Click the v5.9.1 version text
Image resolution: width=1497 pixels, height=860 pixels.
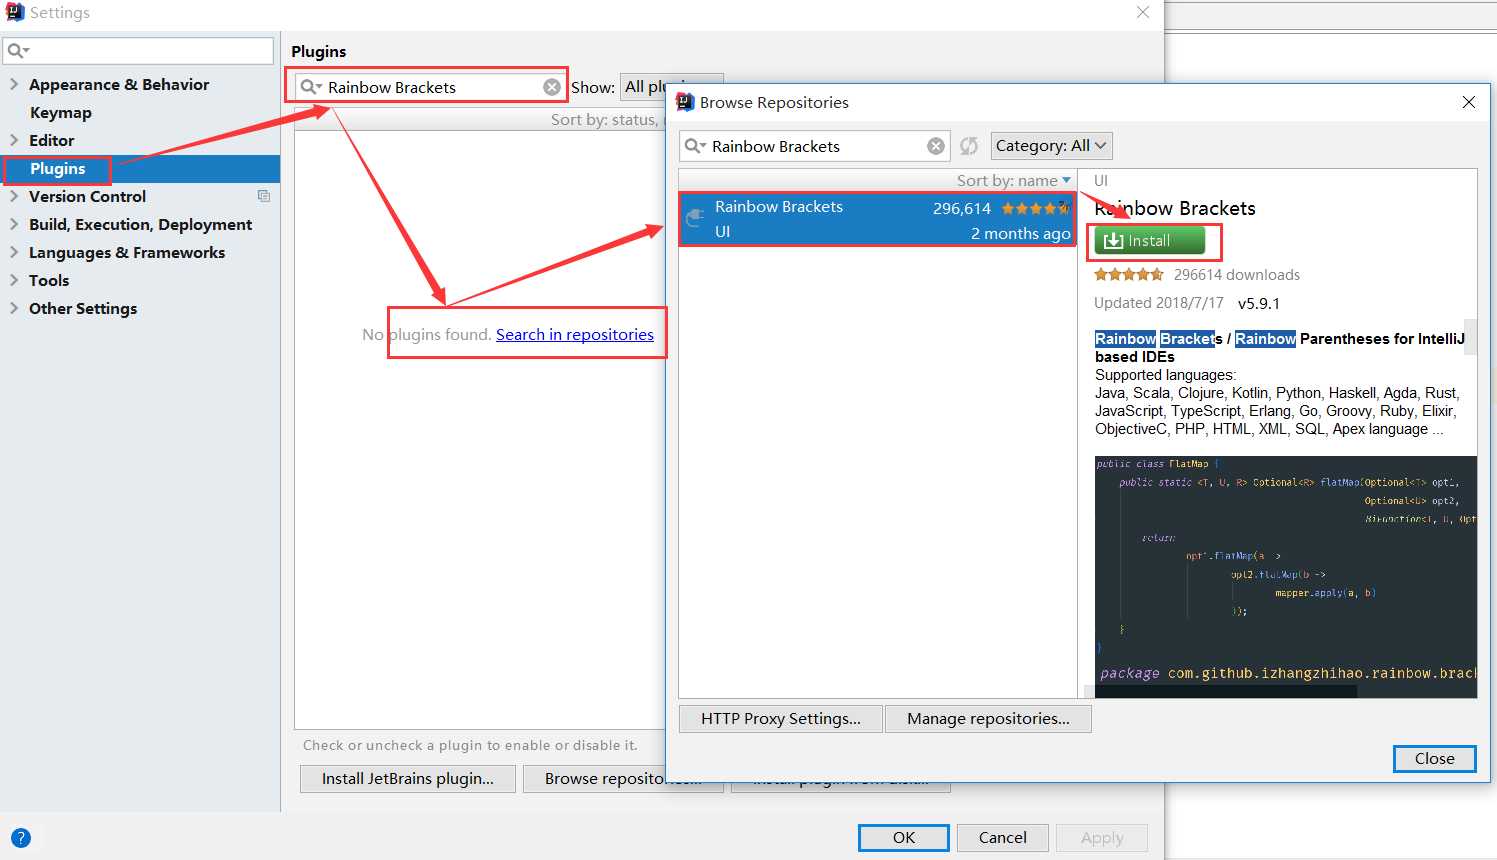[1259, 303]
